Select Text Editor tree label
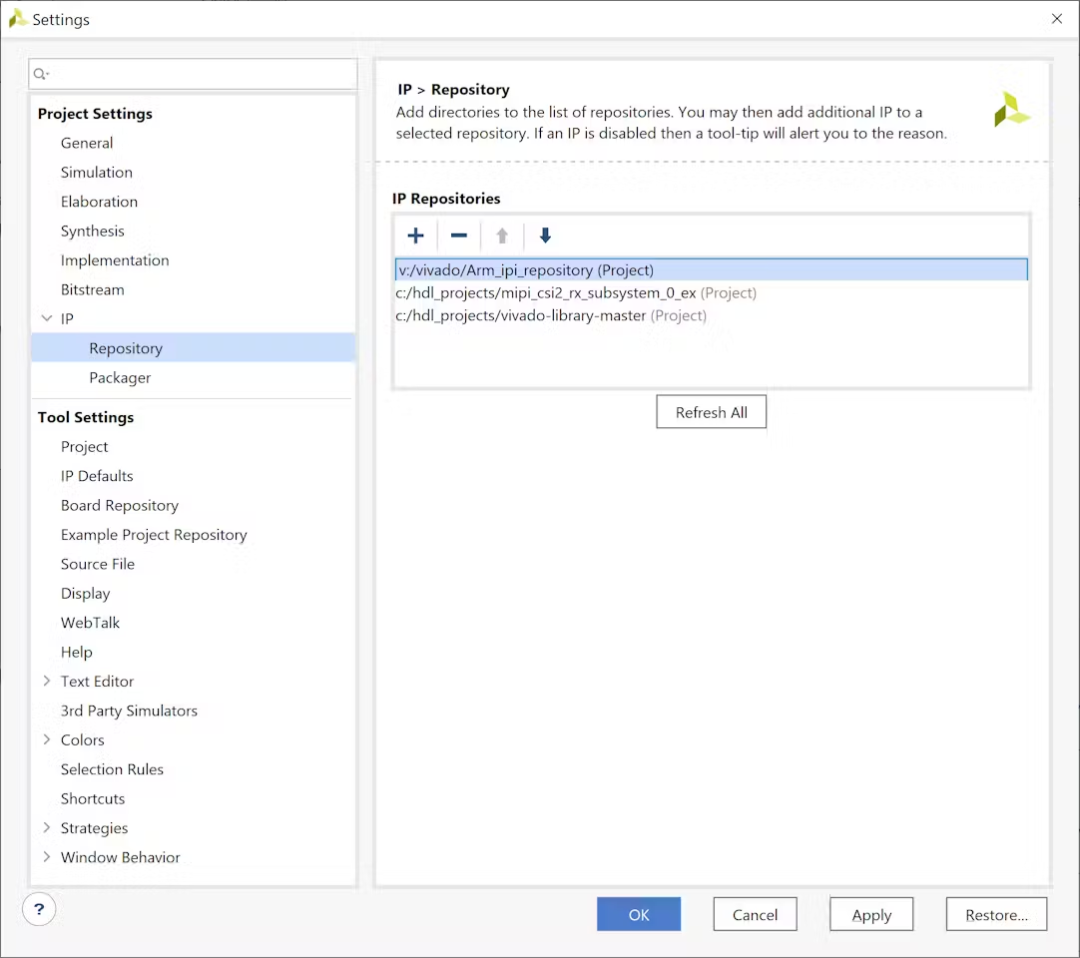 97,681
